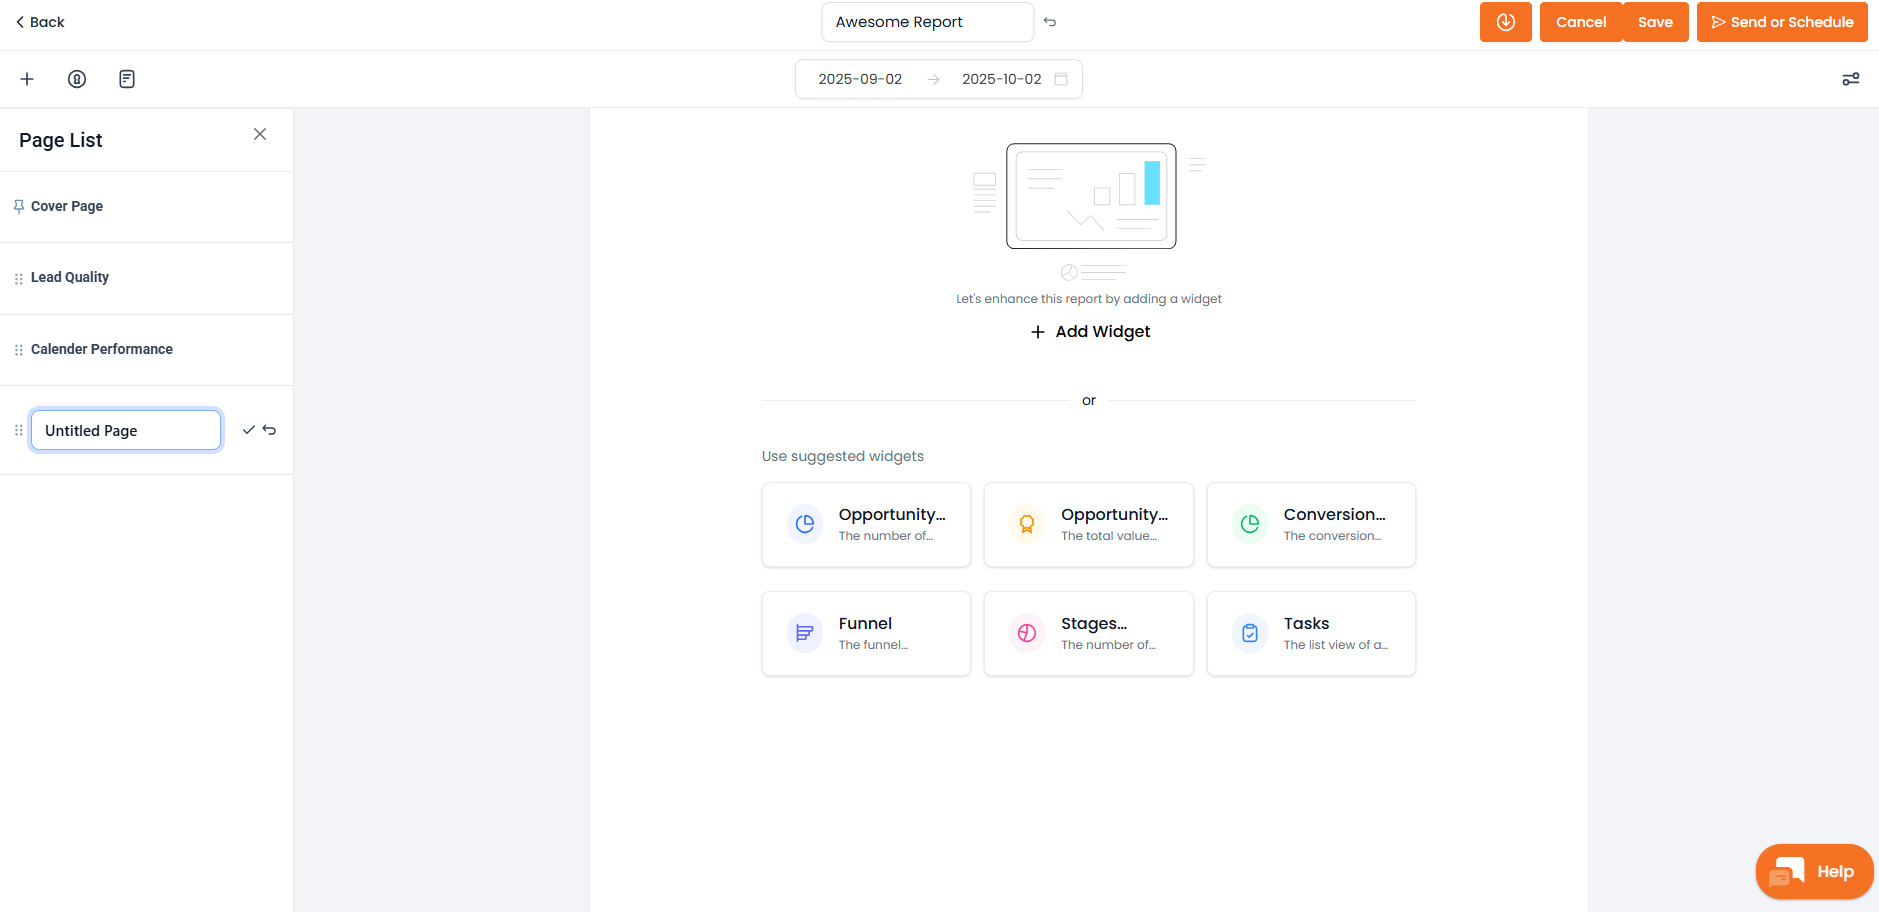Click Send or Schedule

click(x=1782, y=22)
